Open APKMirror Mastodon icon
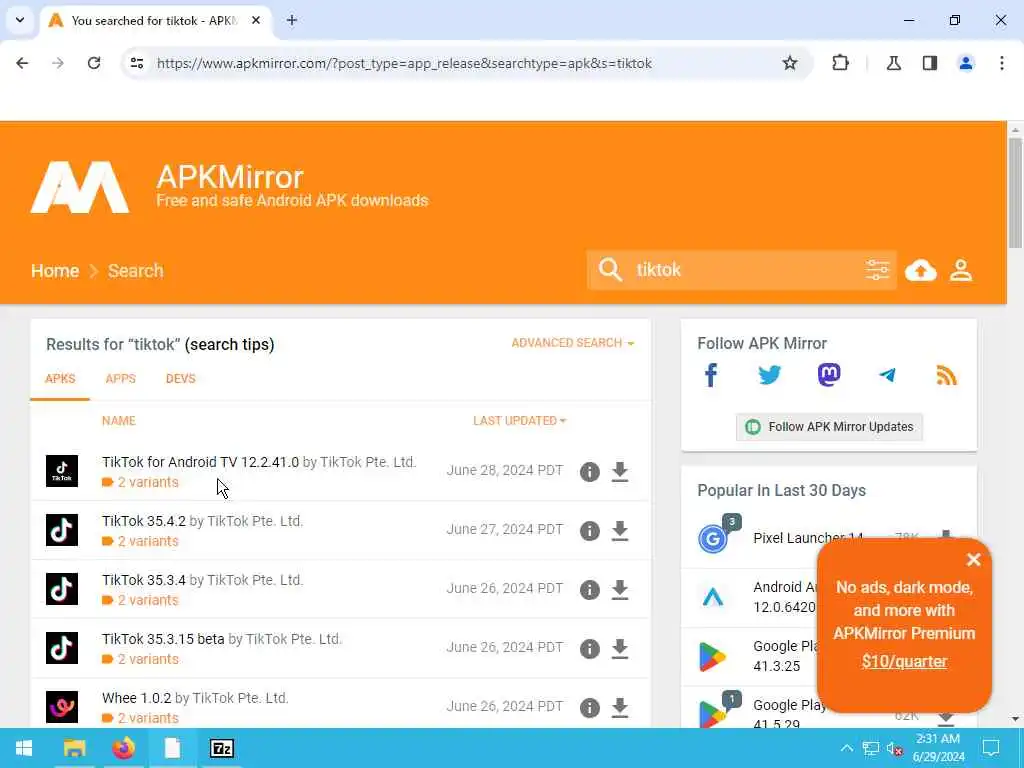1024x768 pixels. tap(829, 375)
